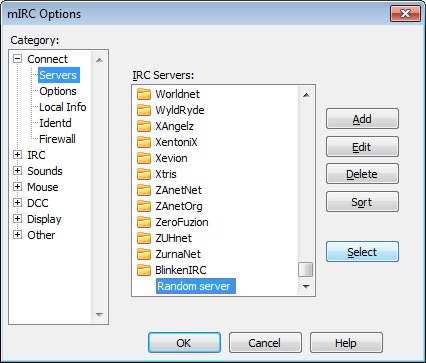Click the servers list scroll-up arrow
The width and height of the screenshot is (426, 363).
[x=306, y=95]
